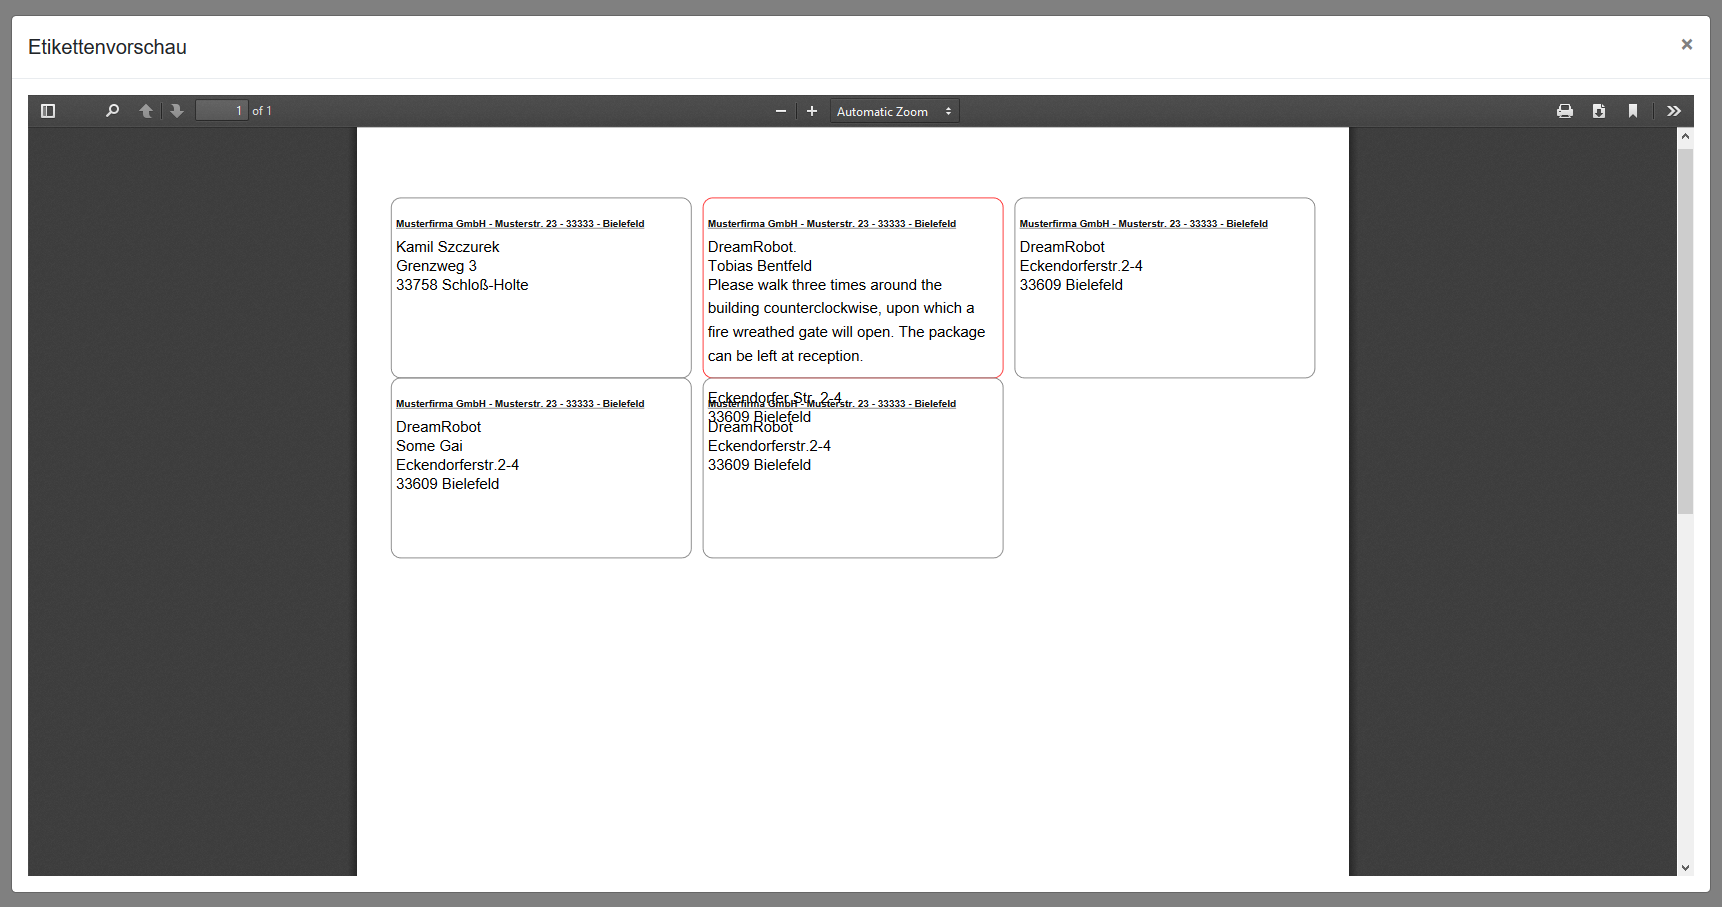1722x907 pixels.
Task: Click the scrollbar down arrow
Action: 1685,868
